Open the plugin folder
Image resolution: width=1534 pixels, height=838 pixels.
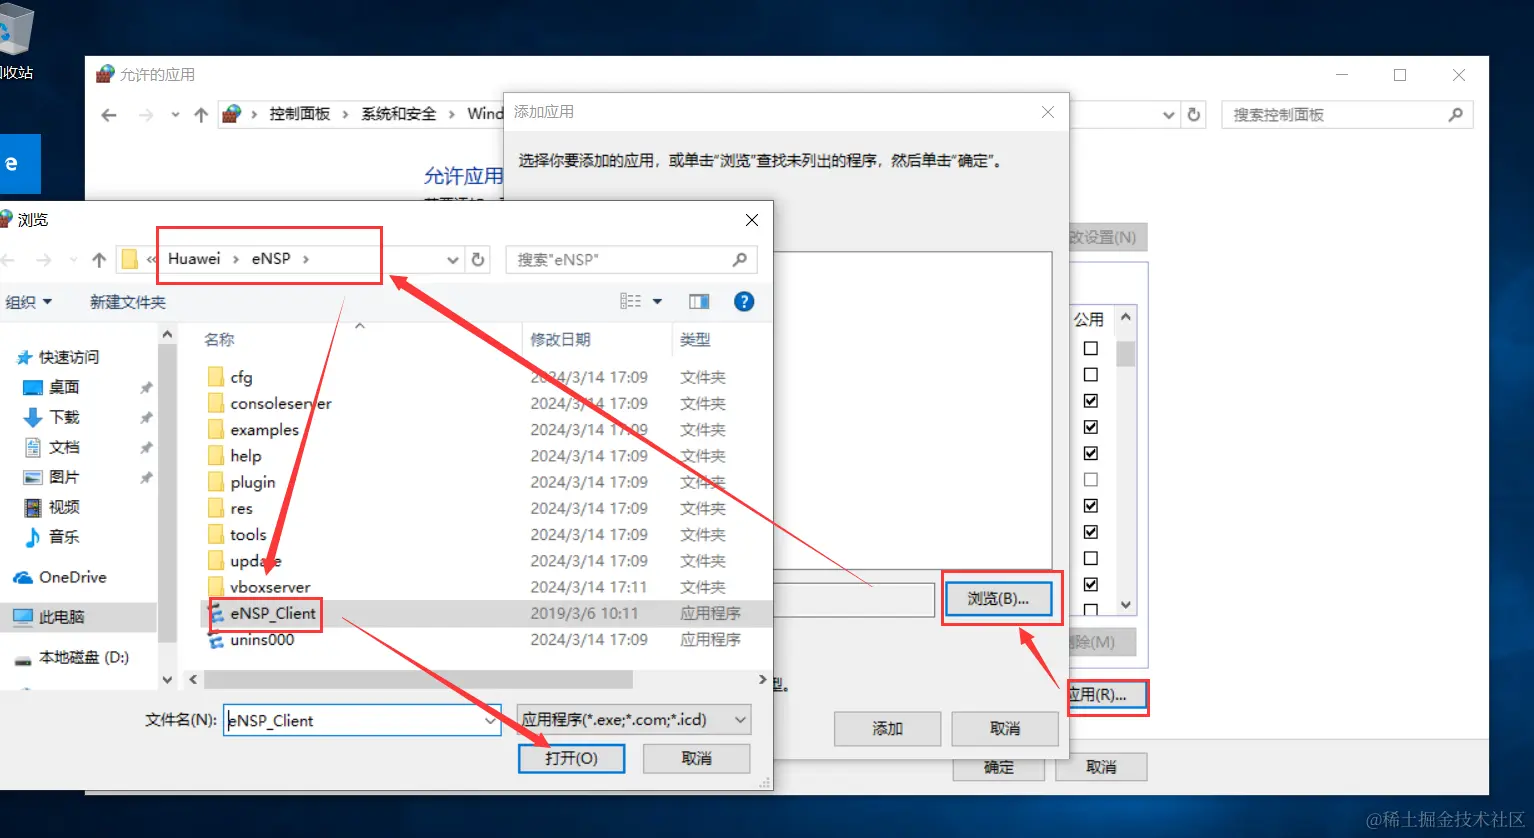[252, 482]
